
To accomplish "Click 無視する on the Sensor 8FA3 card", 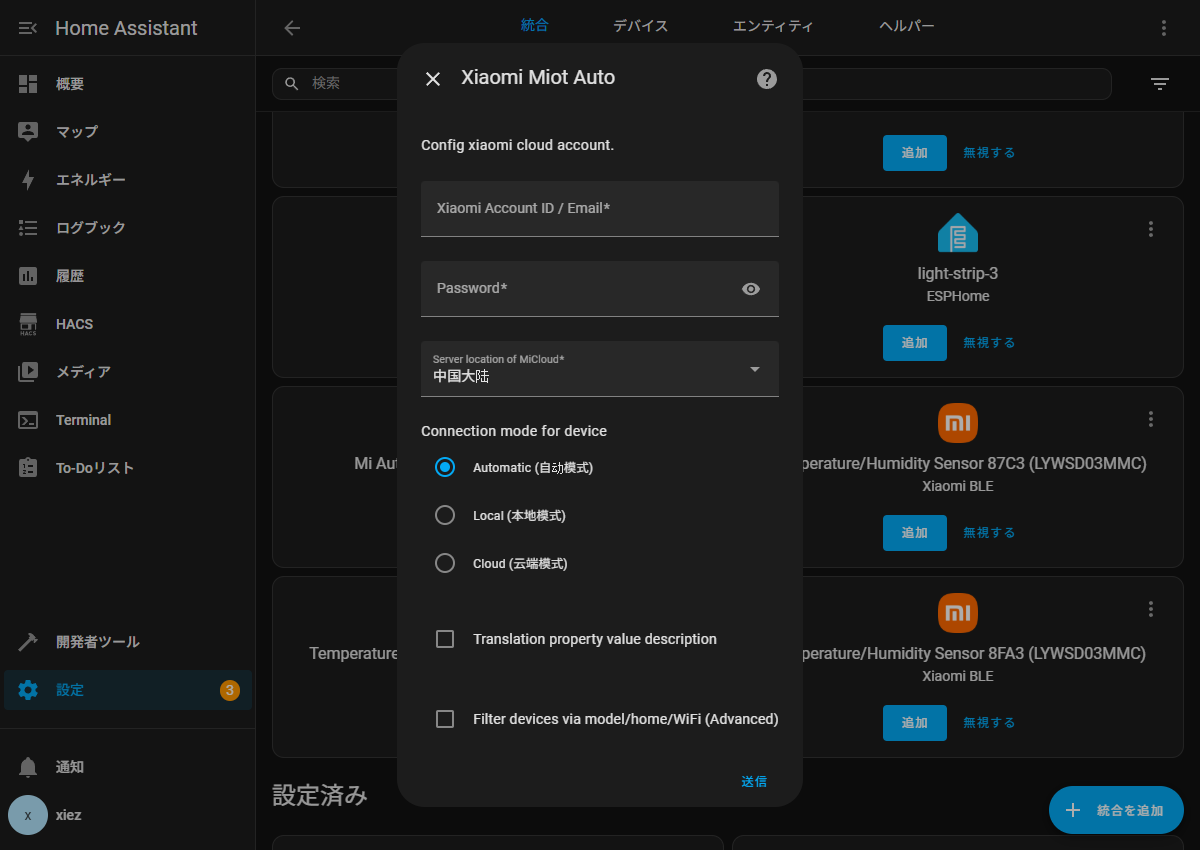I will click(x=989, y=723).
